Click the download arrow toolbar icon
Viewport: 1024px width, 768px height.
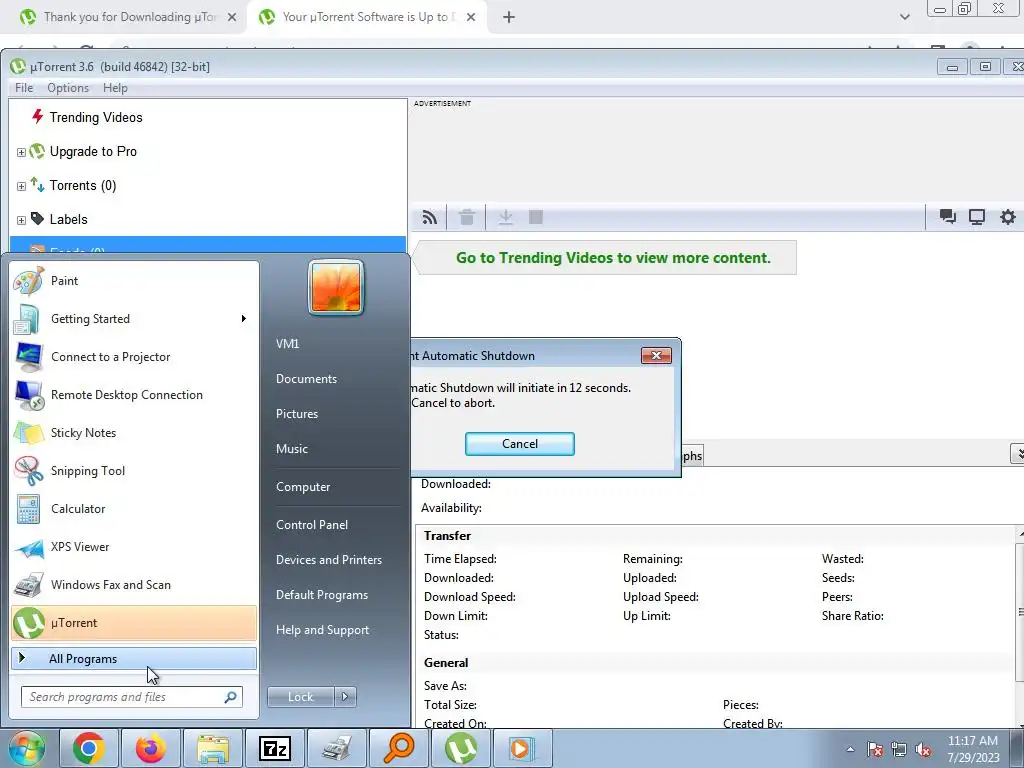tap(505, 217)
